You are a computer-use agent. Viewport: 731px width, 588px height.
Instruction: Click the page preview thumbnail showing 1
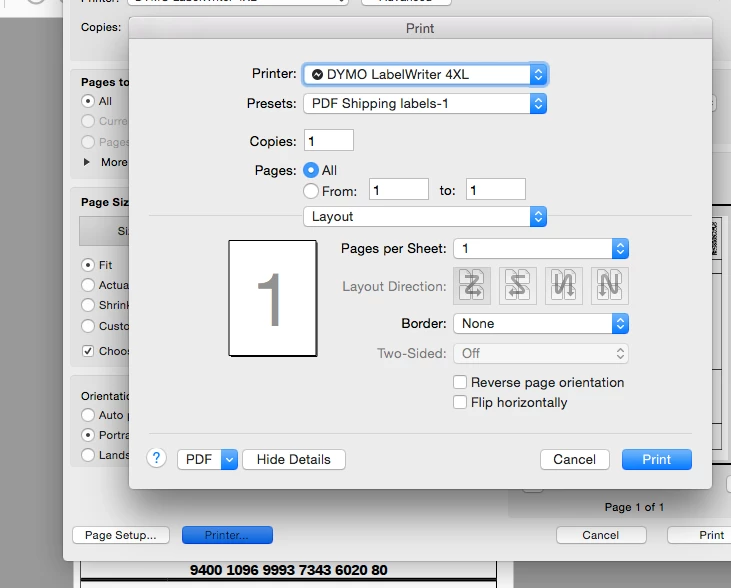coord(273,298)
